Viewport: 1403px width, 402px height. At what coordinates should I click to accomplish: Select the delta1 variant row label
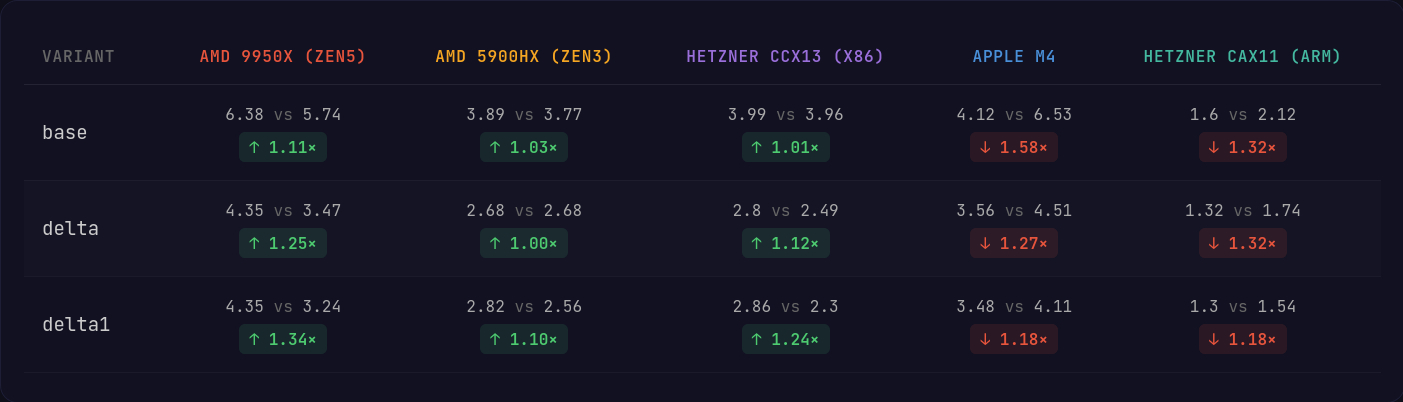75,324
